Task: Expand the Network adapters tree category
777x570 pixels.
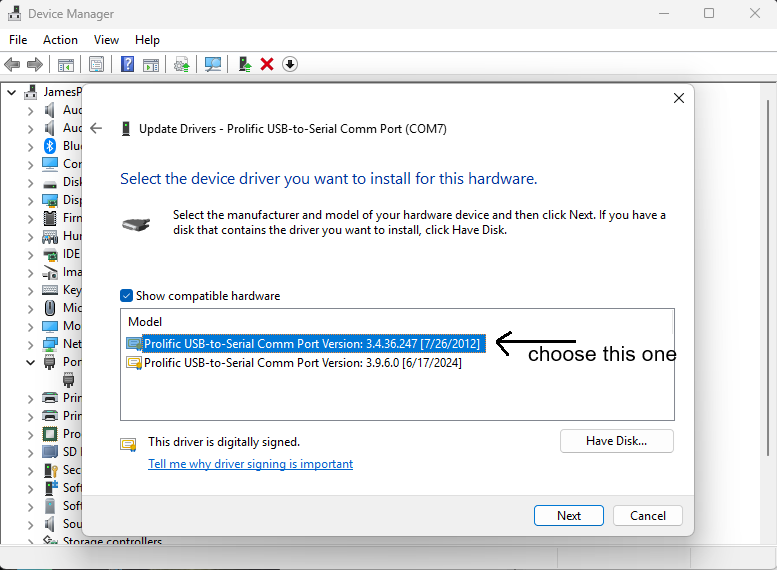Action: pos(31,345)
